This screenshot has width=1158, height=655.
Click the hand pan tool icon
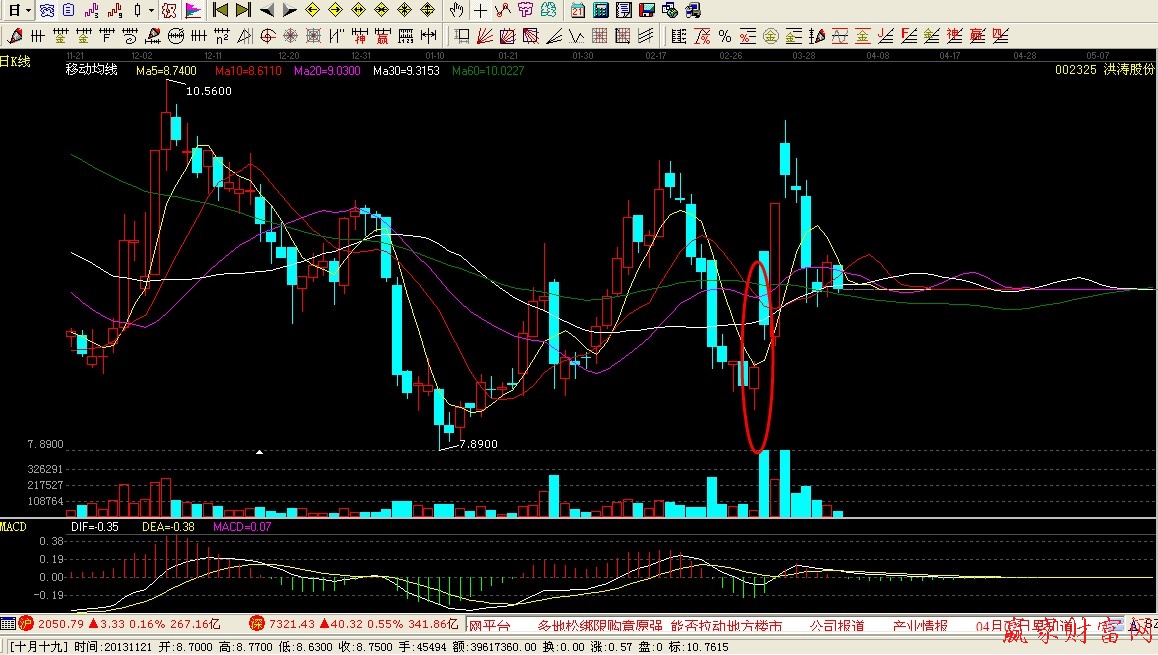pyautogui.click(x=457, y=11)
